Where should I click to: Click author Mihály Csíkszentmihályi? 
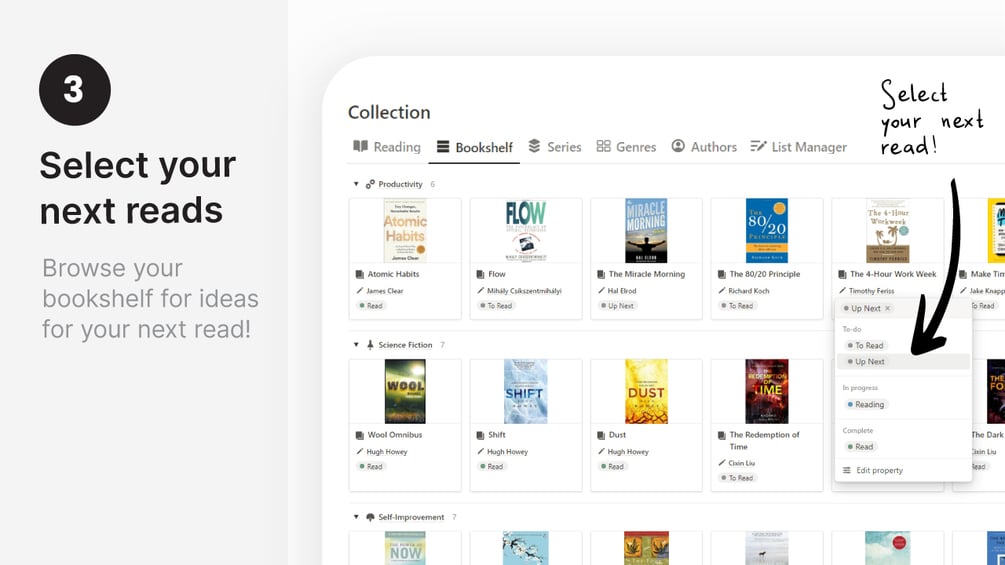(524, 291)
